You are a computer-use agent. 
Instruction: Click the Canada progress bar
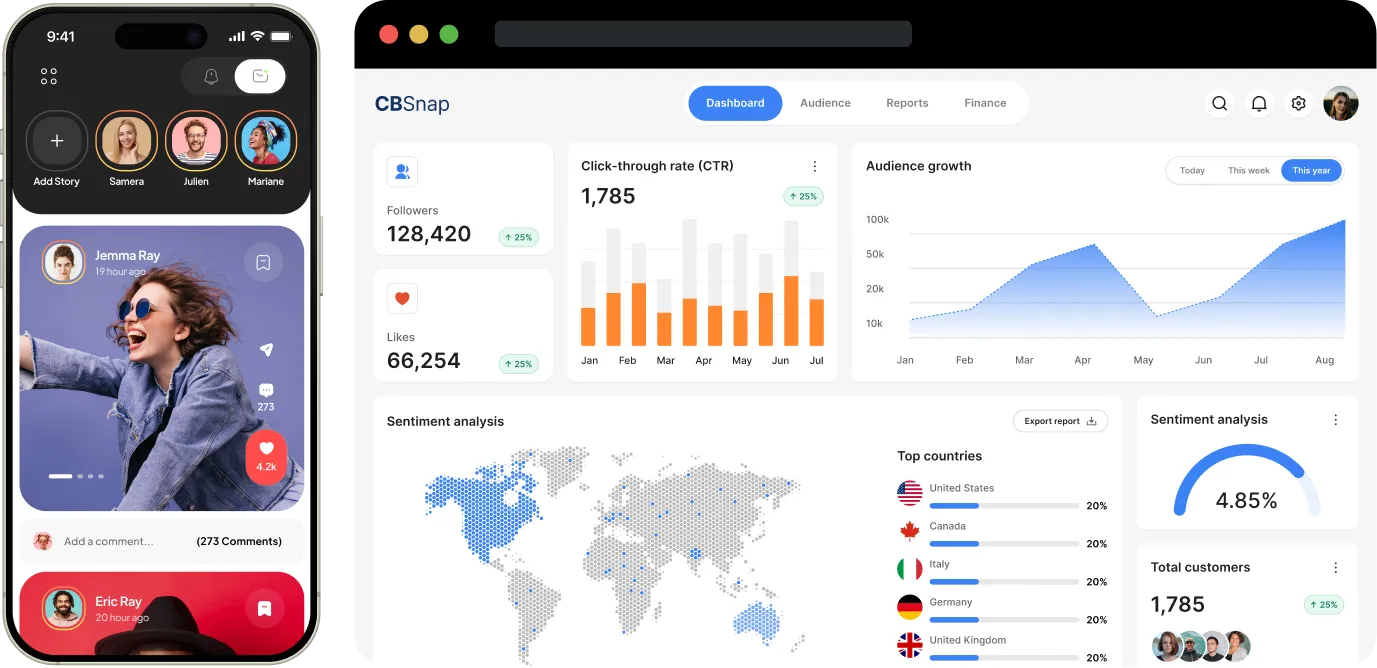pyautogui.click(x=1004, y=543)
